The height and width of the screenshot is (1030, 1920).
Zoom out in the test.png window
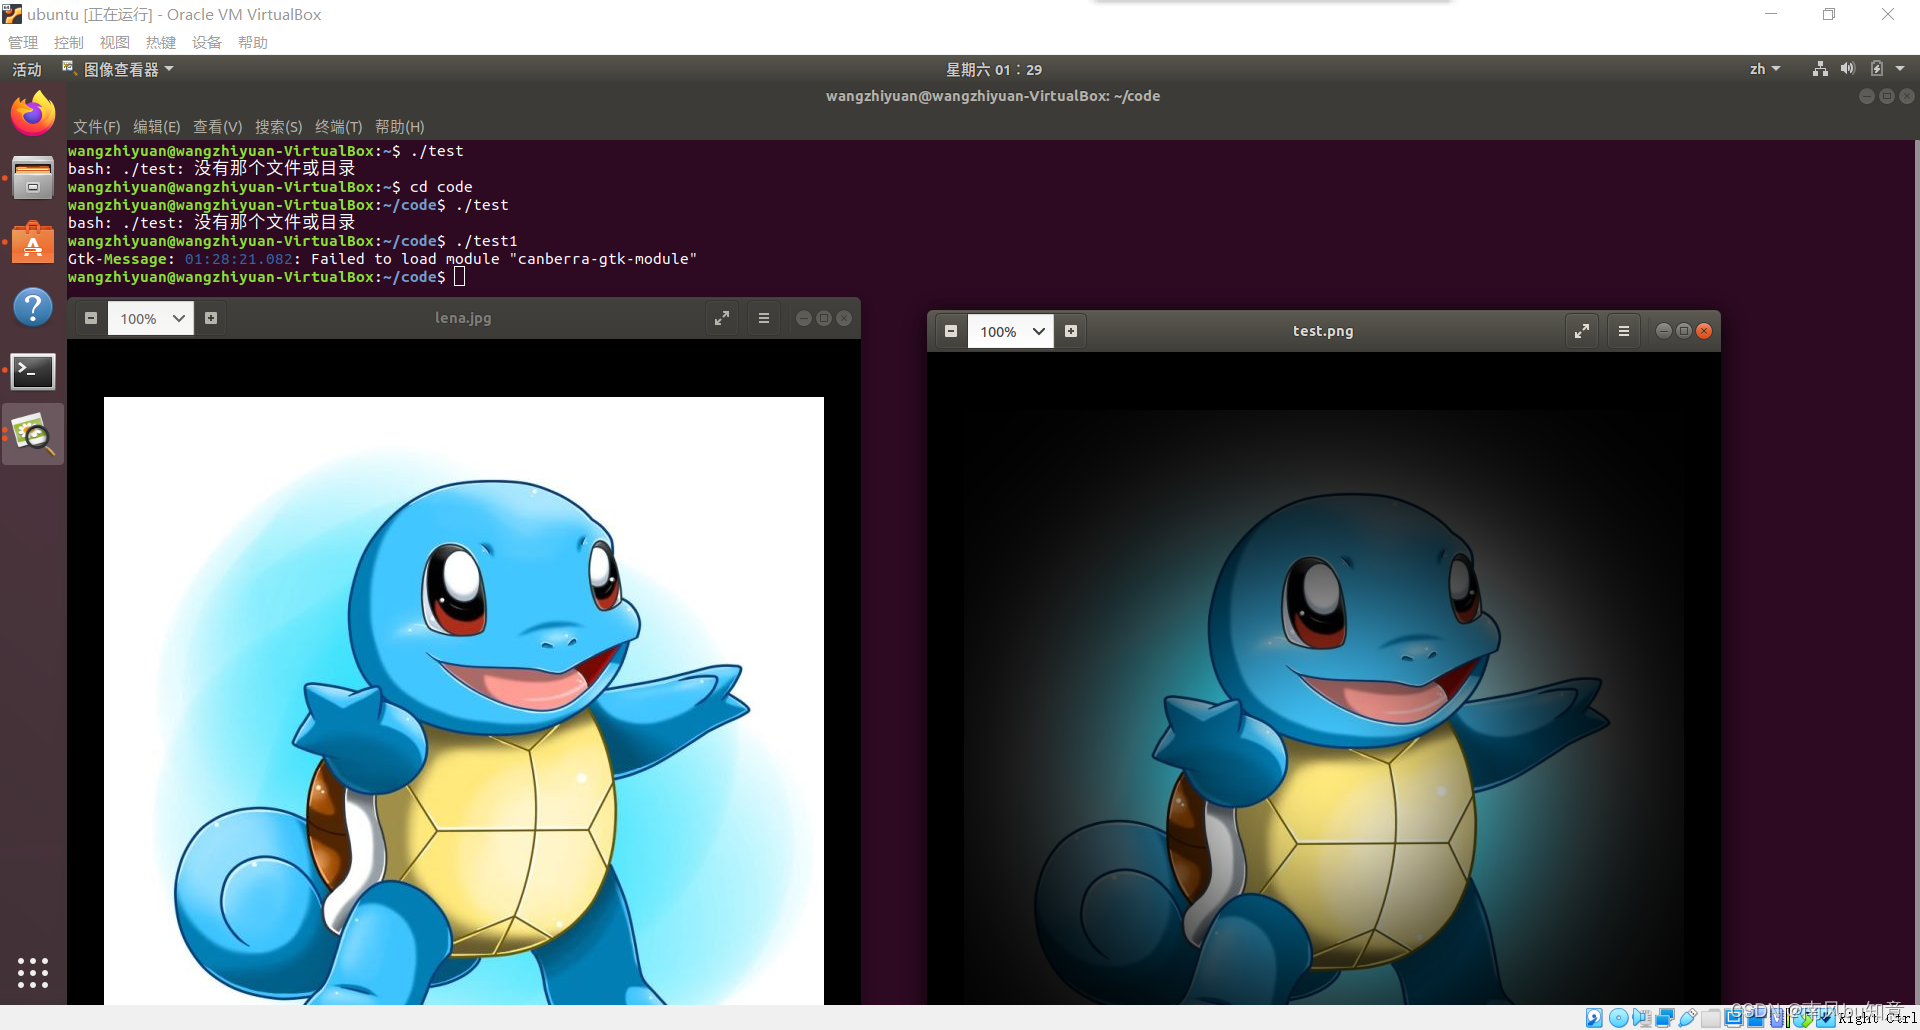pyautogui.click(x=951, y=331)
